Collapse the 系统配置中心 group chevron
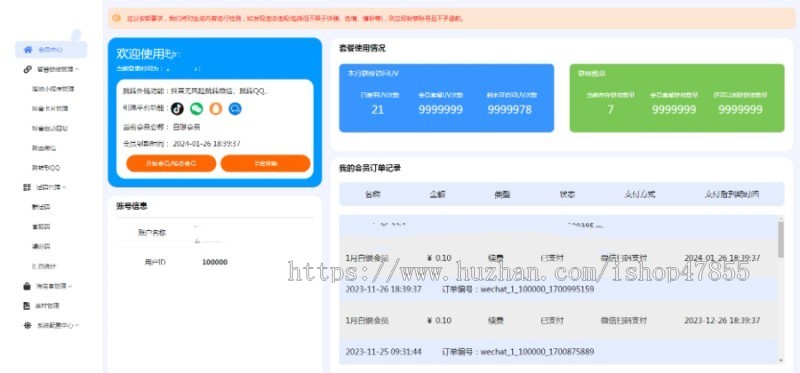Viewport: 800px width, 373px height. click(77, 325)
